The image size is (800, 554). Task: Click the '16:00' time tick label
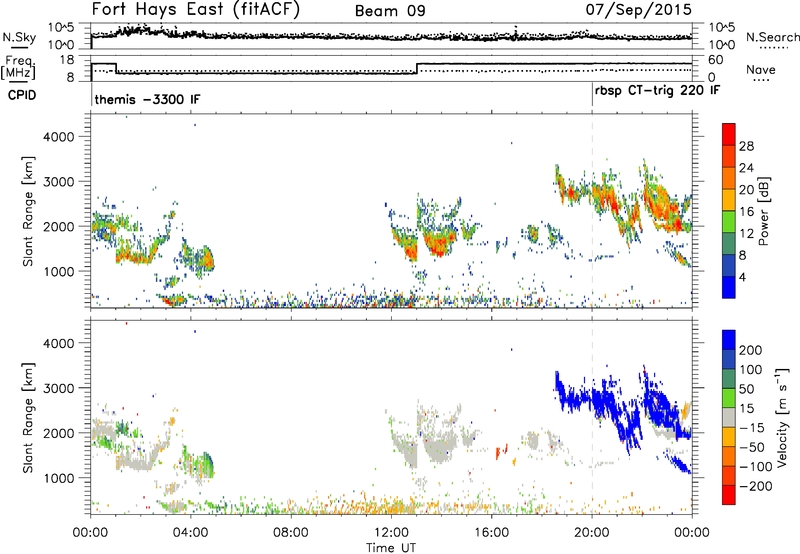[491, 533]
